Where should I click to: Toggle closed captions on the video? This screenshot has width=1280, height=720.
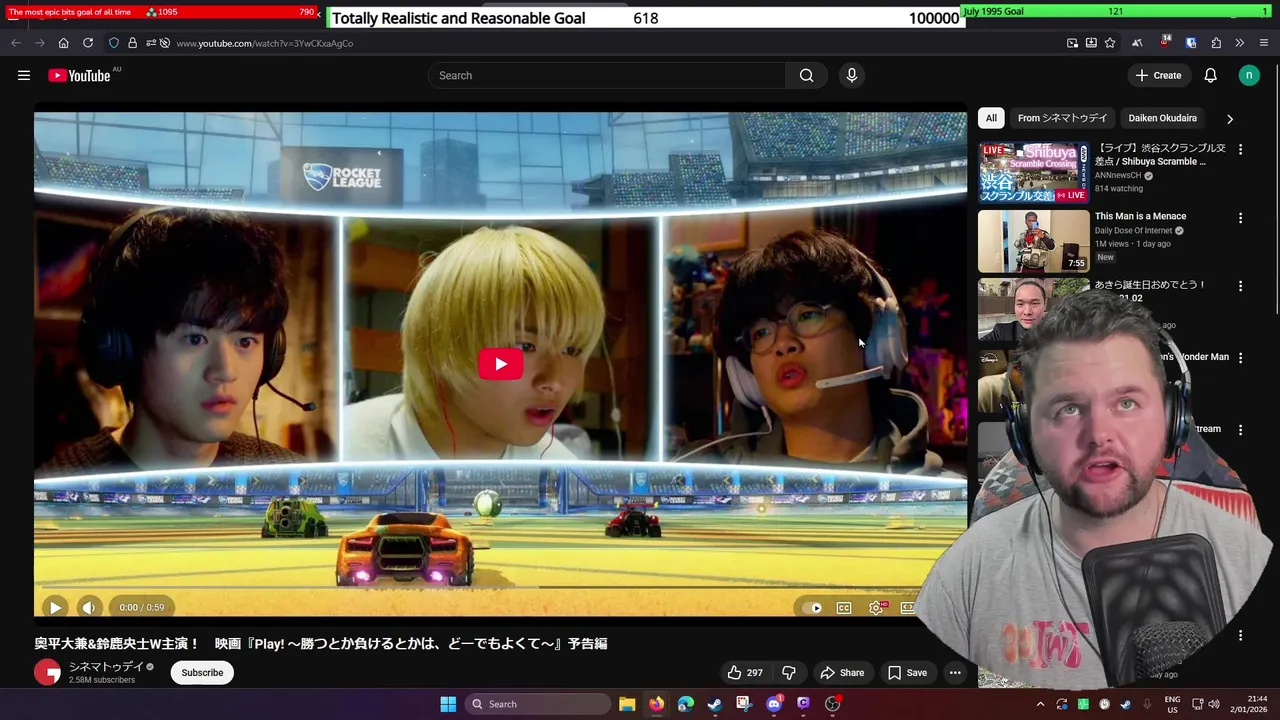(844, 607)
